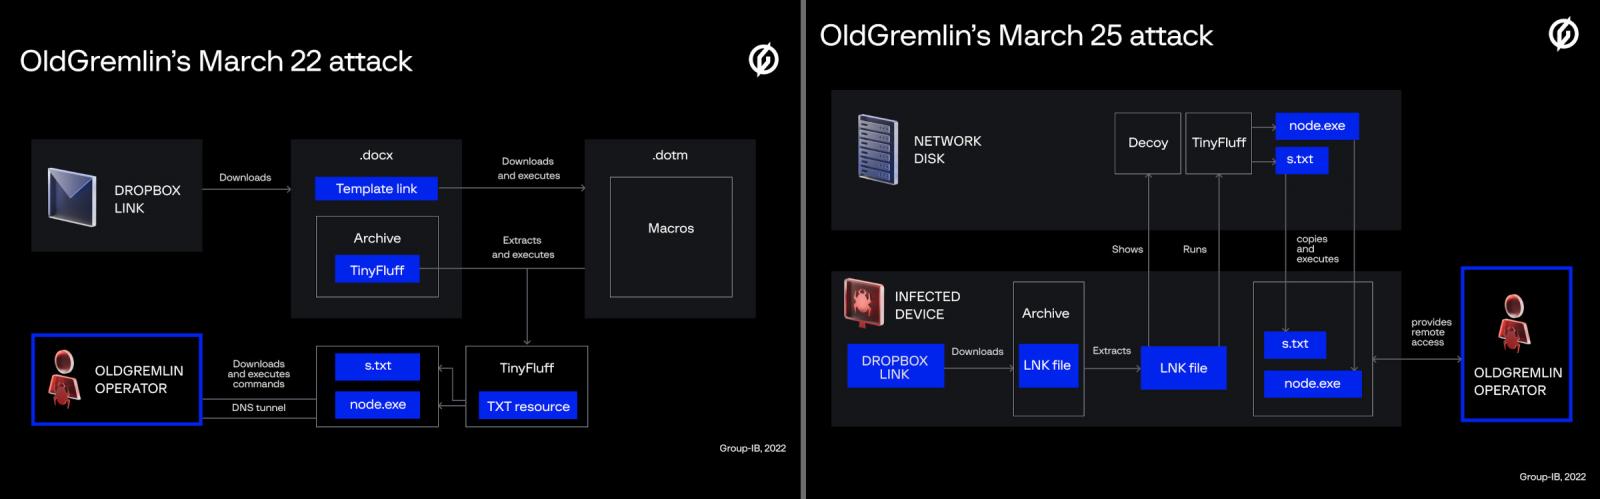Image resolution: width=1600 pixels, height=499 pixels.
Task: Click the node.exe box on the network disk
Action: point(1316,126)
